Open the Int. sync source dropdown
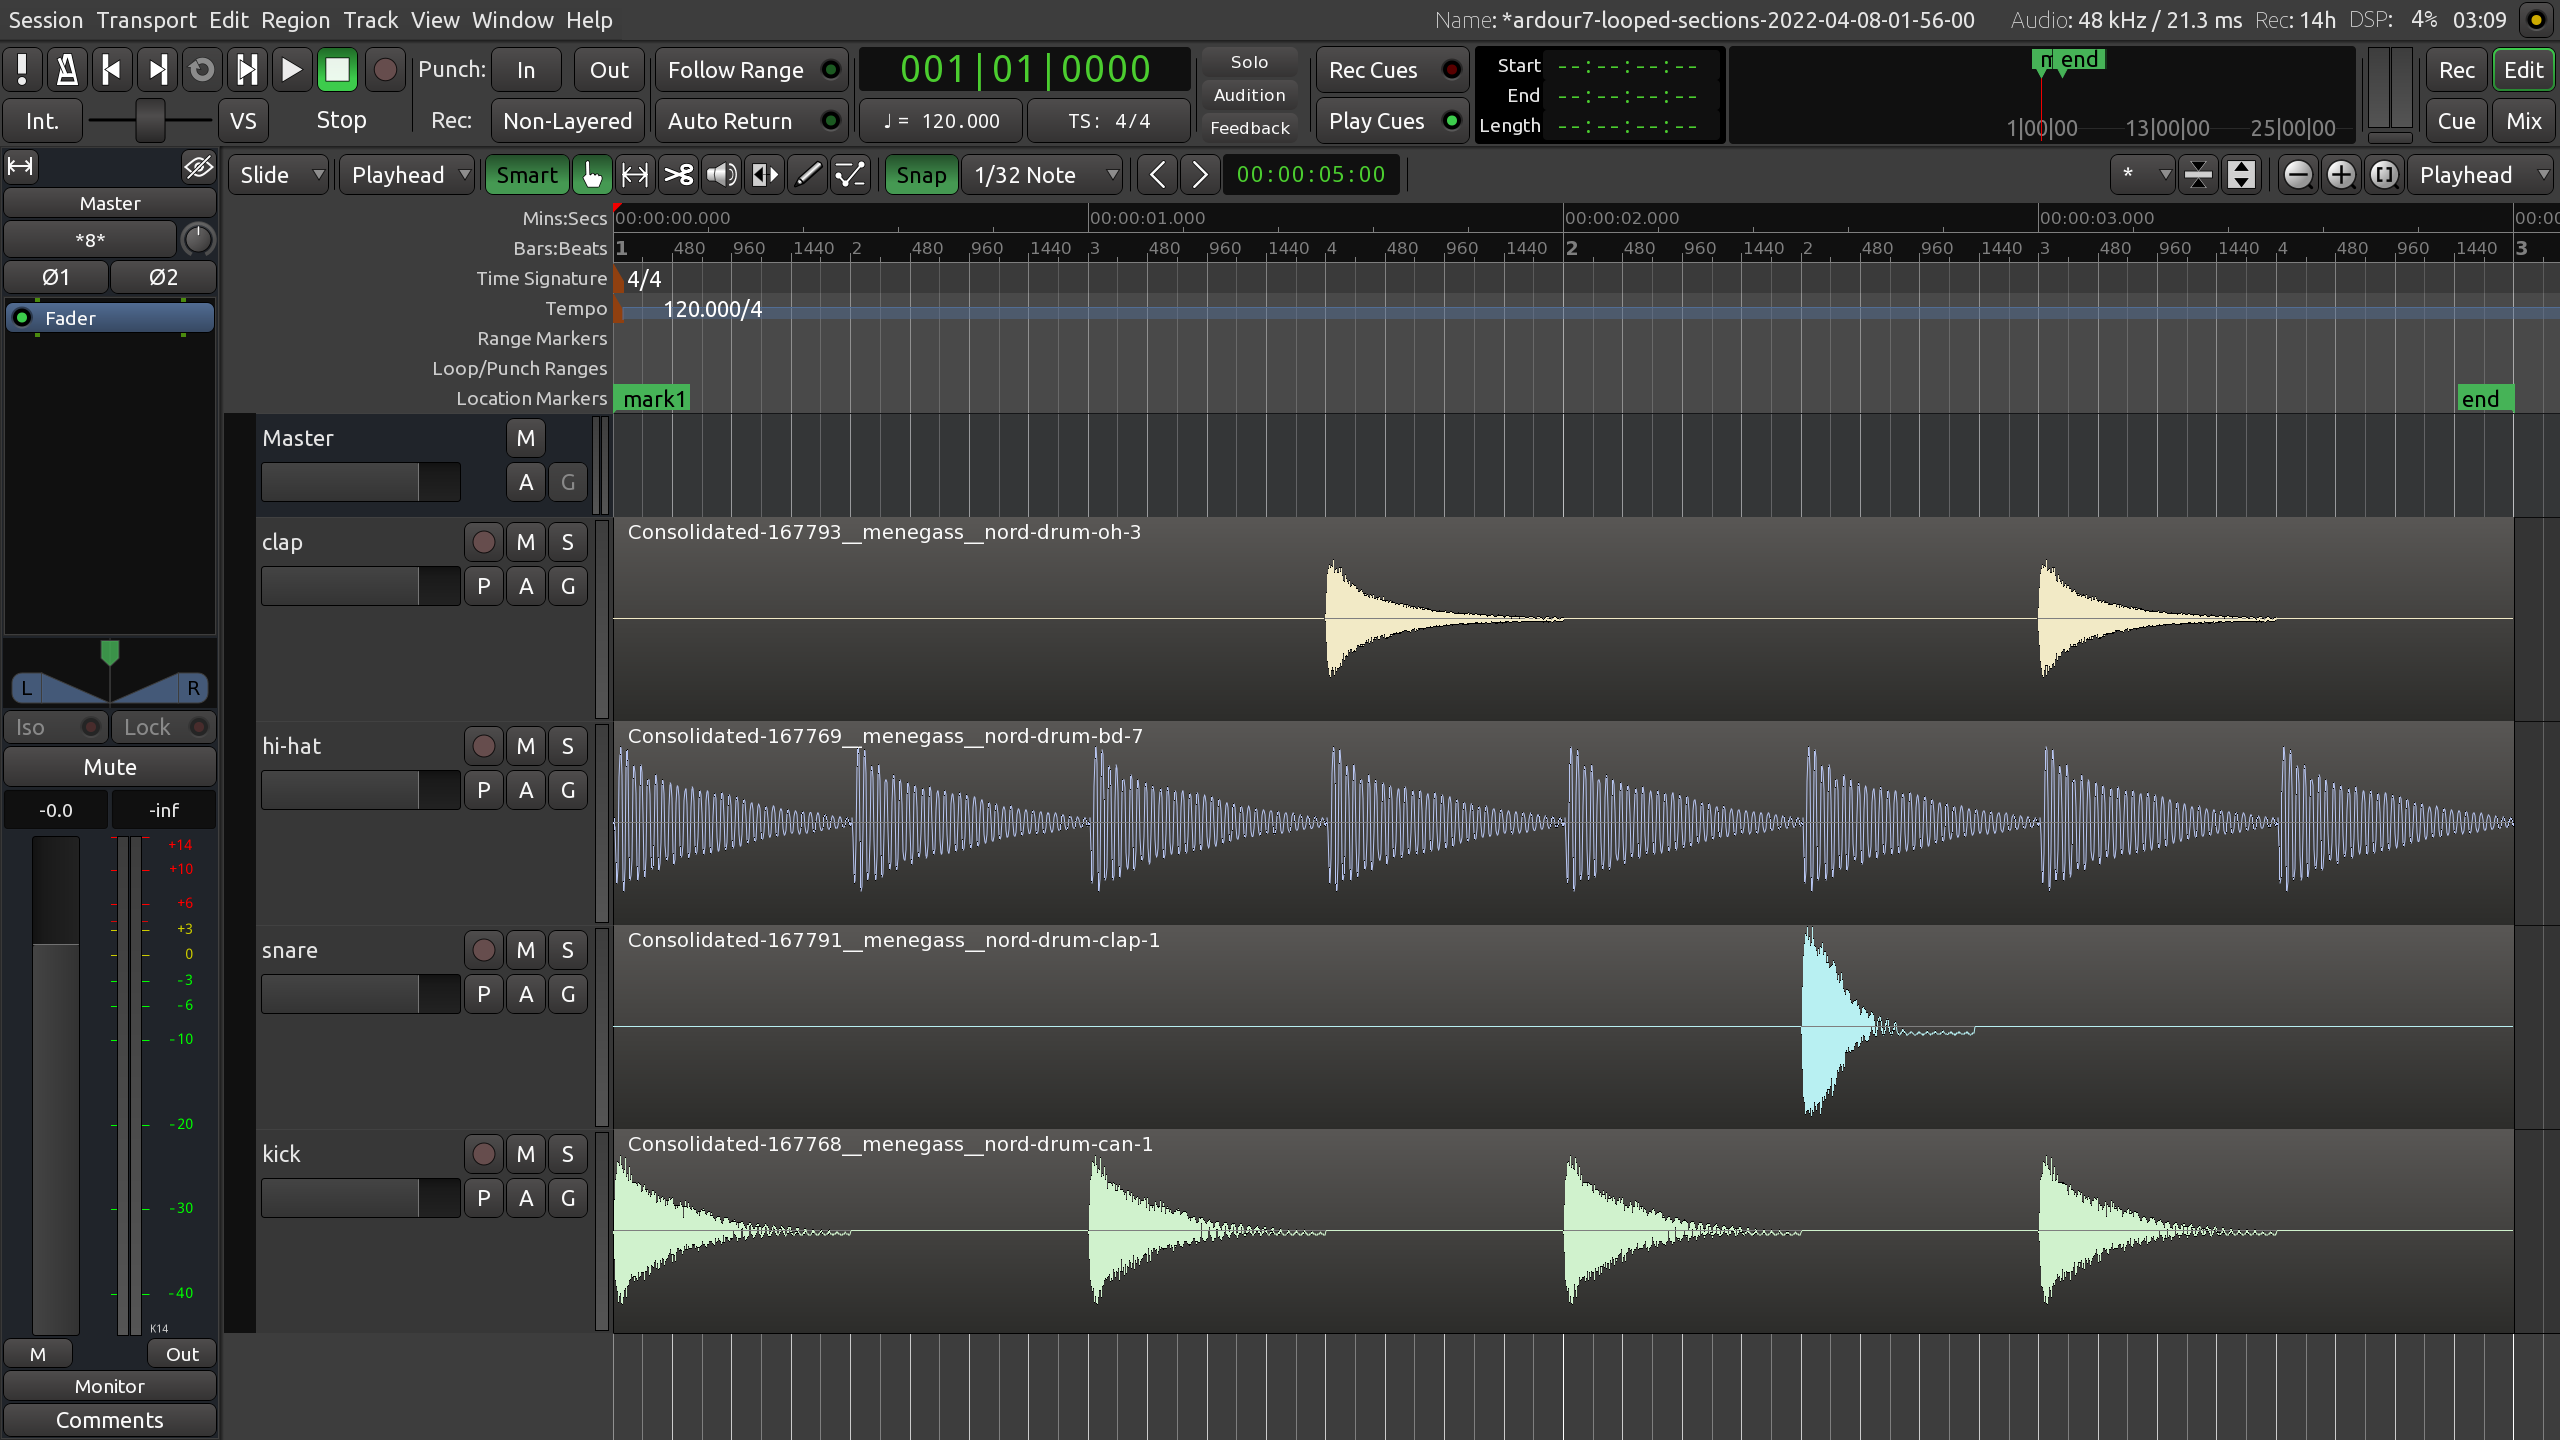This screenshot has height=1440, width=2560. [x=42, y=121]
